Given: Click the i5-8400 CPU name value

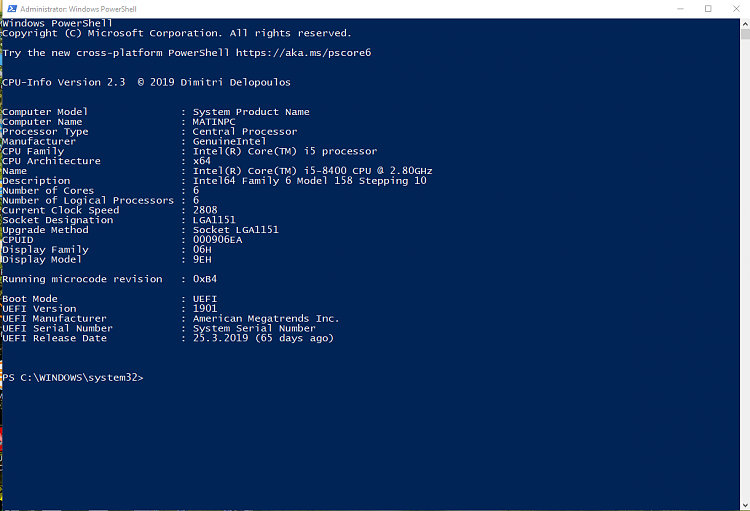Looking at the screenshot, I should [312, 171].
